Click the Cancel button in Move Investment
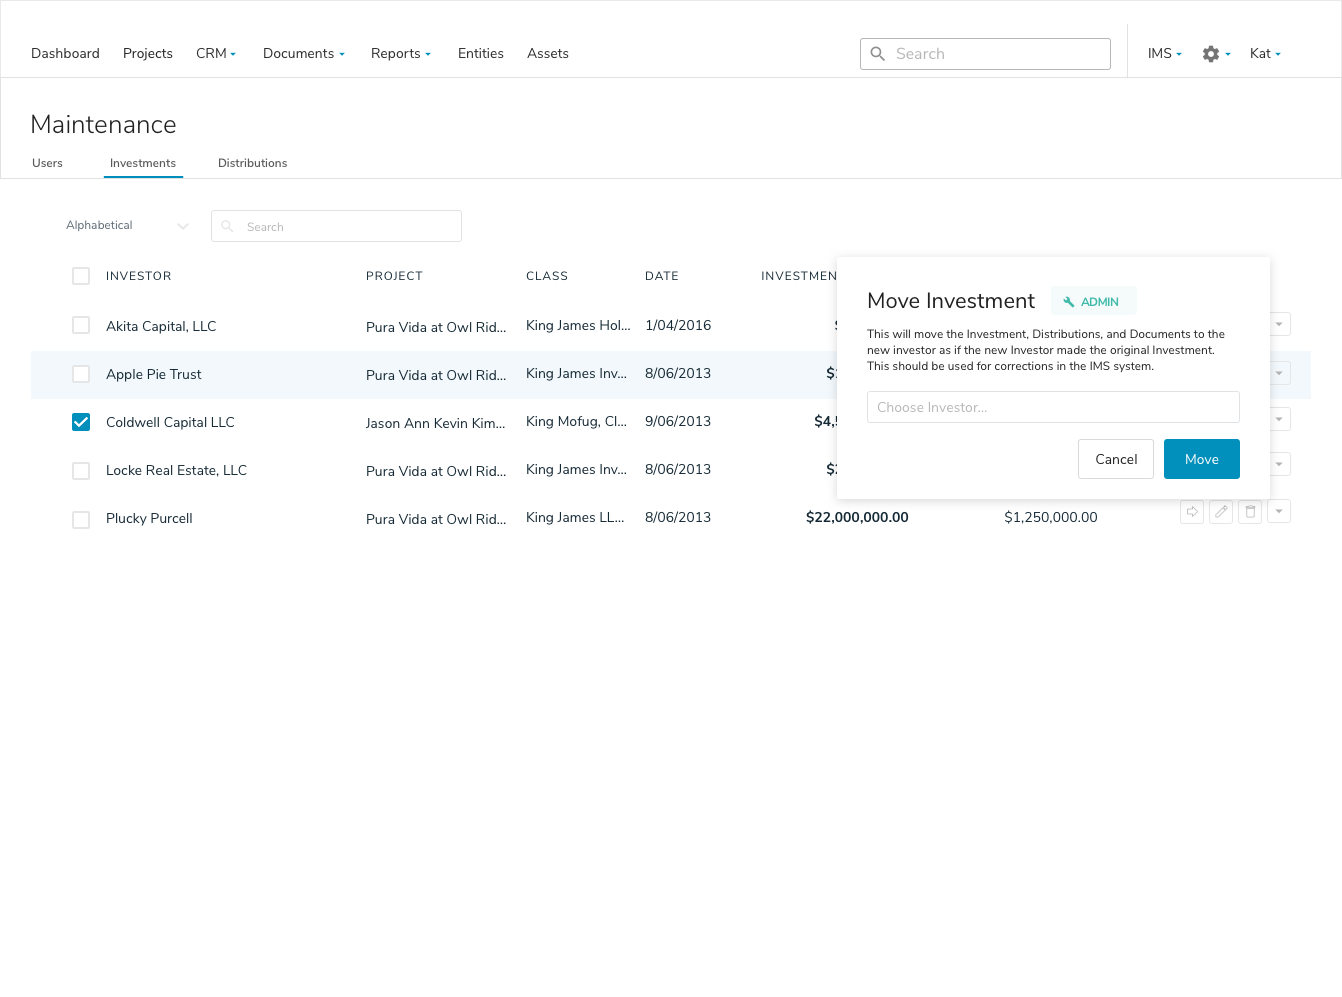The width and height of the screenshot is (1342, 997). (x=1116, y=459)
